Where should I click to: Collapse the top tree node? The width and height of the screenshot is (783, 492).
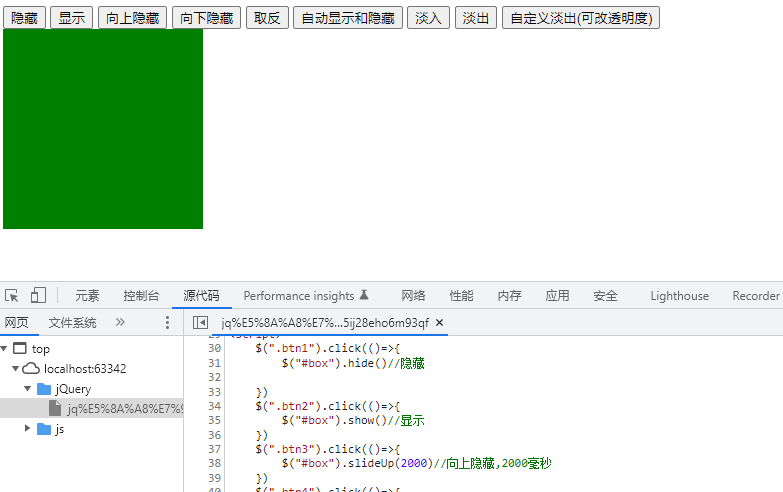click(4, 348)
